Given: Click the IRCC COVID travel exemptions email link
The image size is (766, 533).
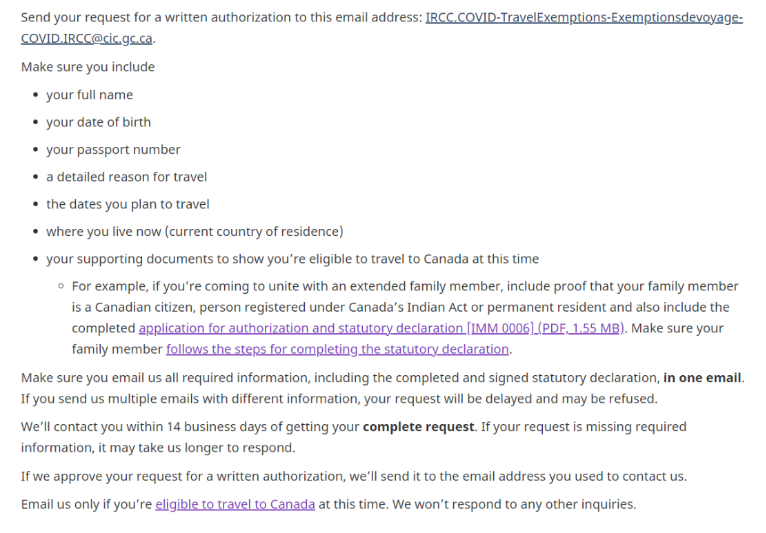Looking at the screenshot, I should [583, 18].
